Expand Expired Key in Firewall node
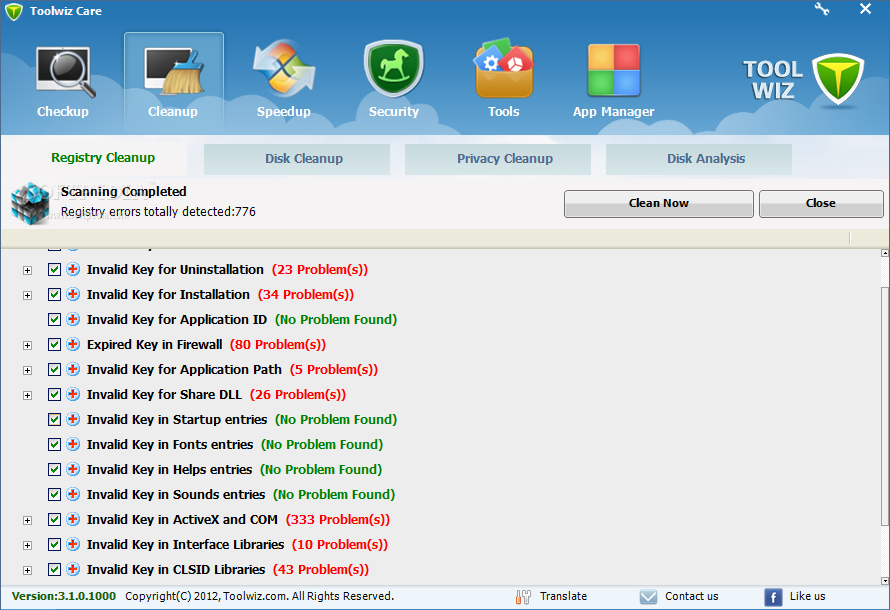The width and height of the screenshot is (890, 610). (27, 346)
